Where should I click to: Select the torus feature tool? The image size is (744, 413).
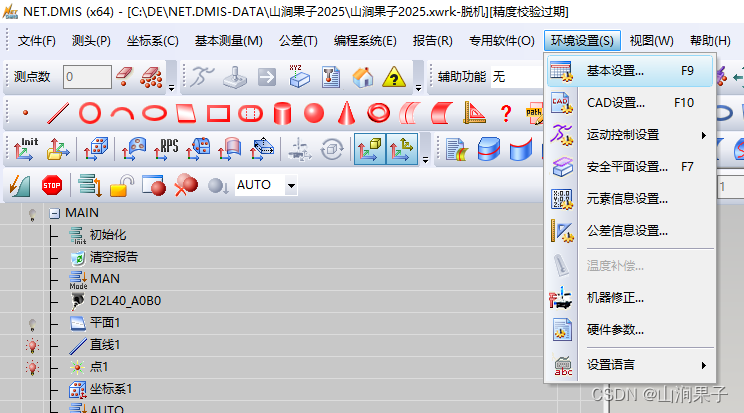378,113
